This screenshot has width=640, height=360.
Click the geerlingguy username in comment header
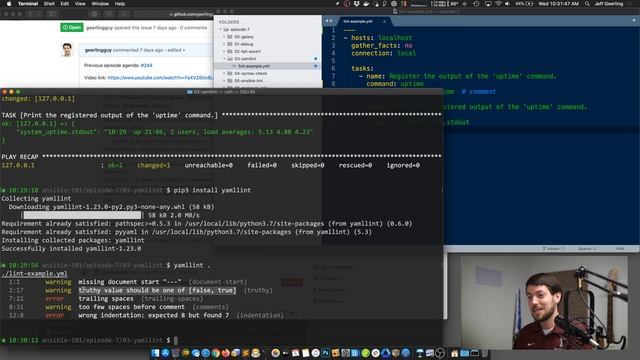point(98,50)
